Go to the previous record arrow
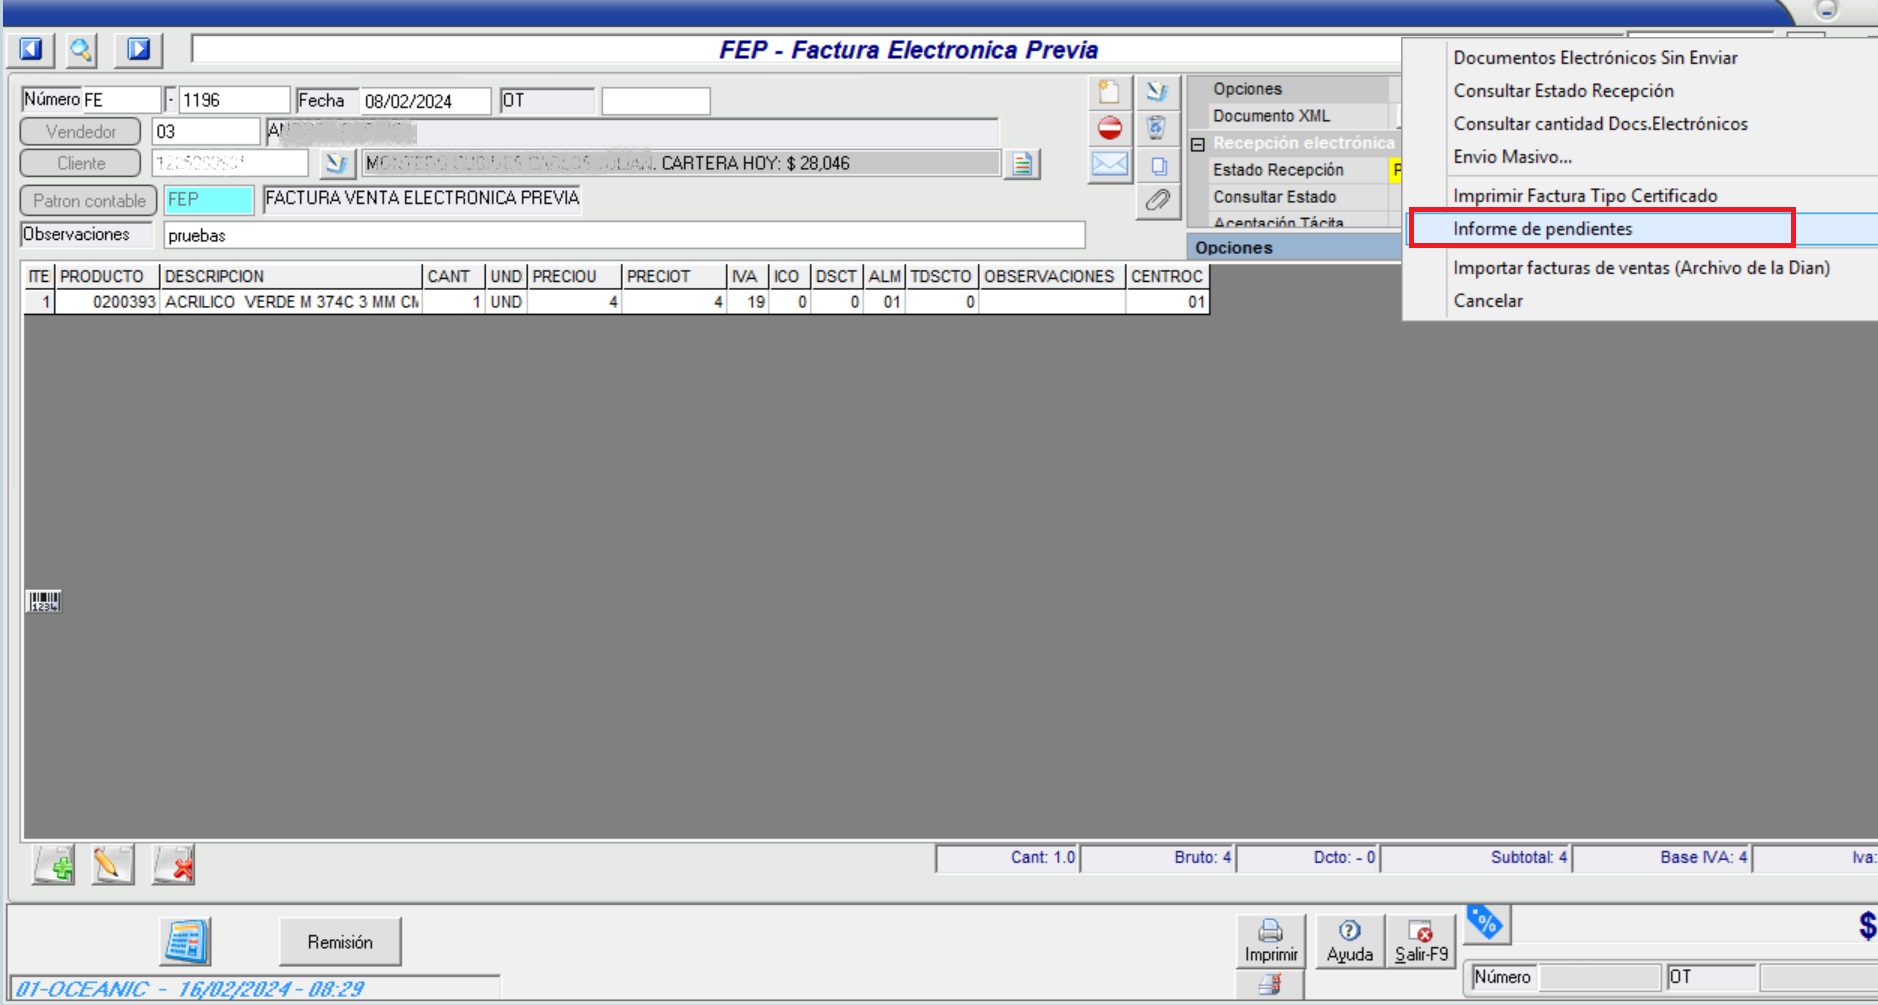1878x1005 pixels. tap(31, 49)
